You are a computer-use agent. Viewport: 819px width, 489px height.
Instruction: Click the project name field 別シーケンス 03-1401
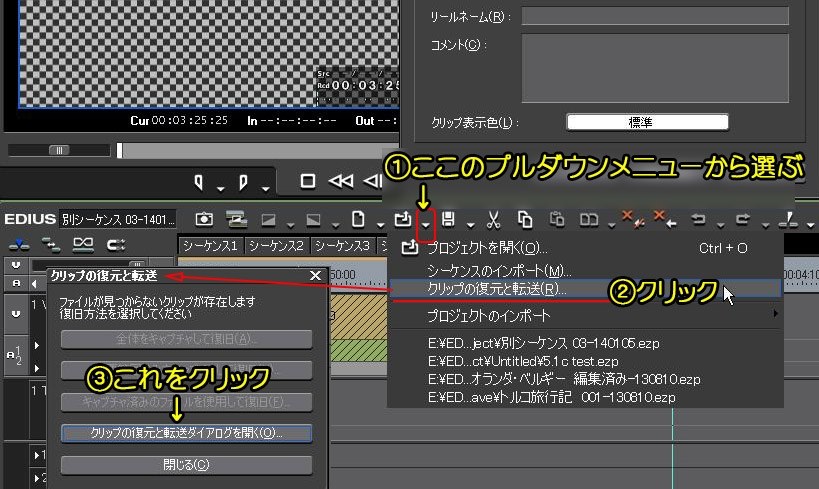click(118, 219)
